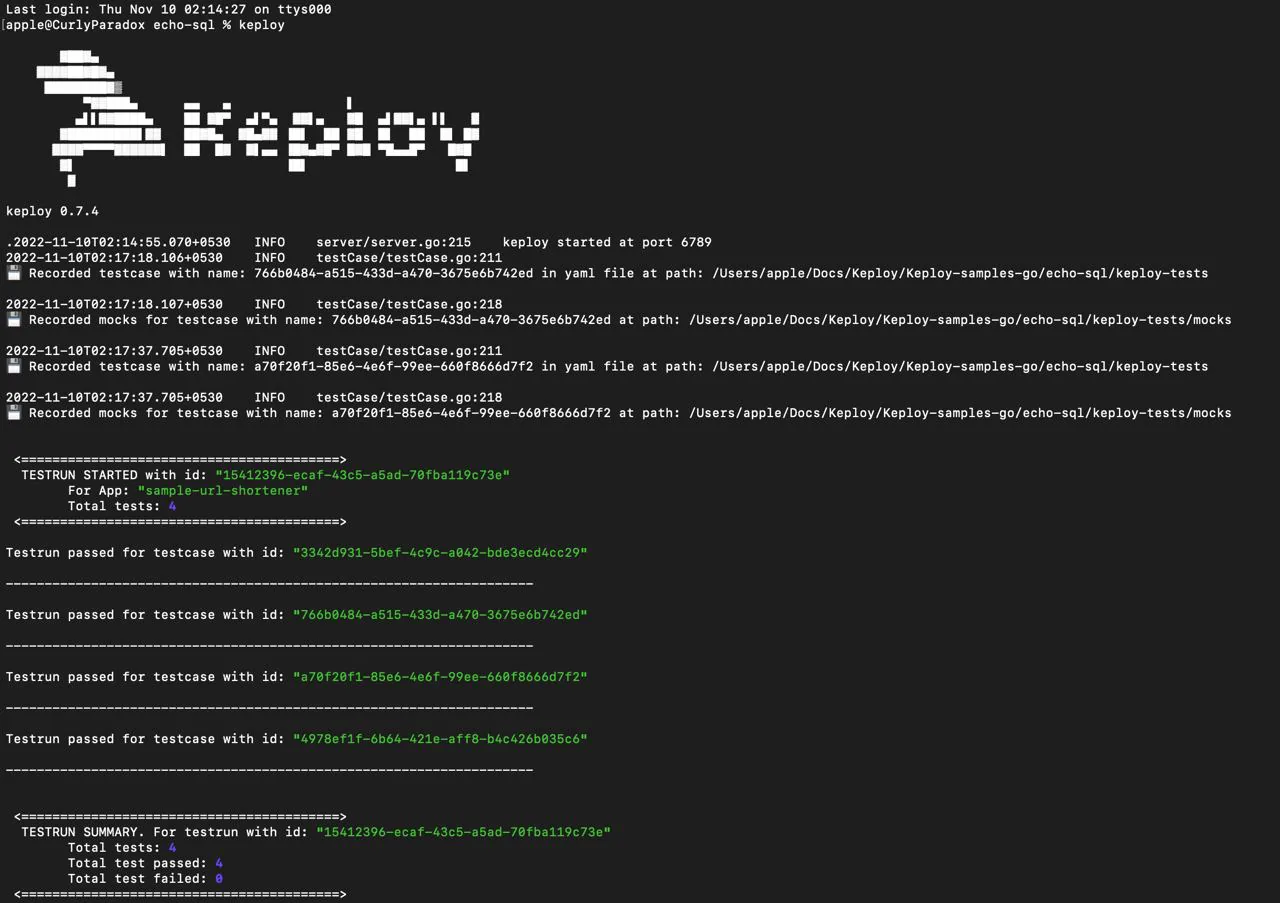Image resolution: width=1280 pixels, height=903 pixels.
Task: Click TESTRUN STARTED id '15412396-ecaf...' text
Action: point(362,475)
